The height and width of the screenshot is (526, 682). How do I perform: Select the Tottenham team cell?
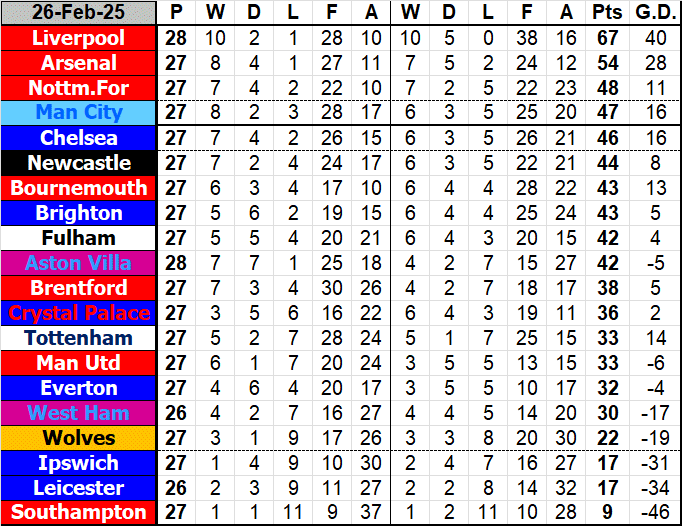tap(79, 338)
